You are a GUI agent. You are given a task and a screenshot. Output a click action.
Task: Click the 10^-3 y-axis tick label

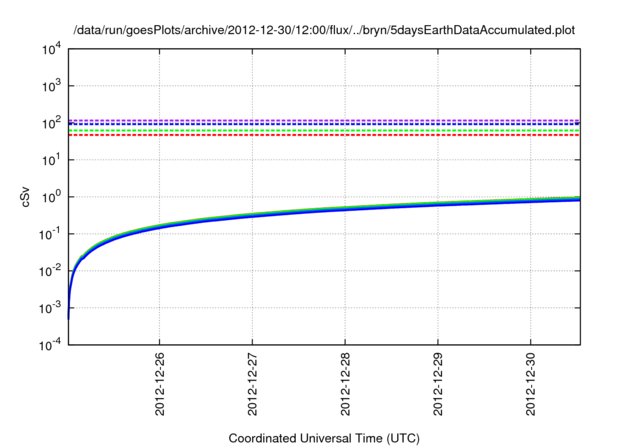tap(51, 308)
